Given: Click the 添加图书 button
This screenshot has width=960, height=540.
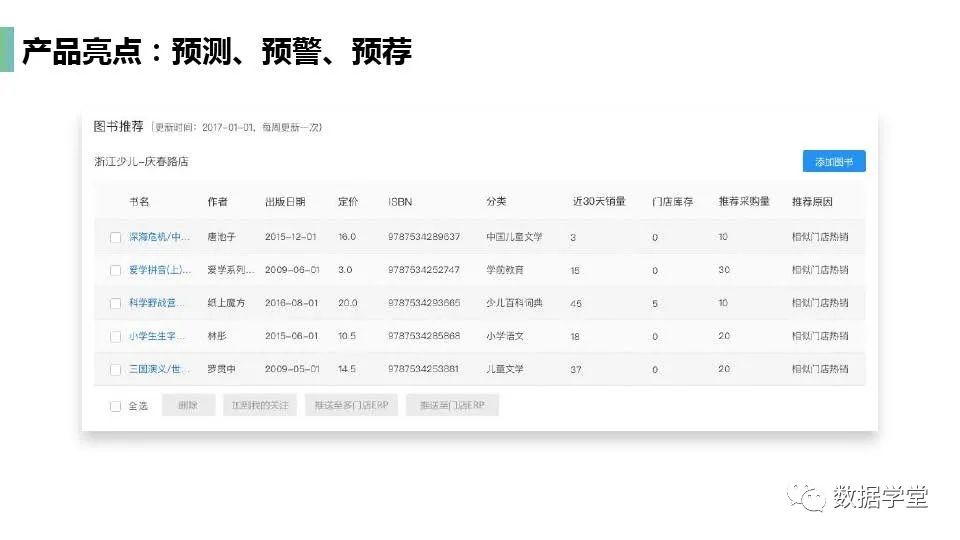Looking at the screenshot, I should coord(833,162).
